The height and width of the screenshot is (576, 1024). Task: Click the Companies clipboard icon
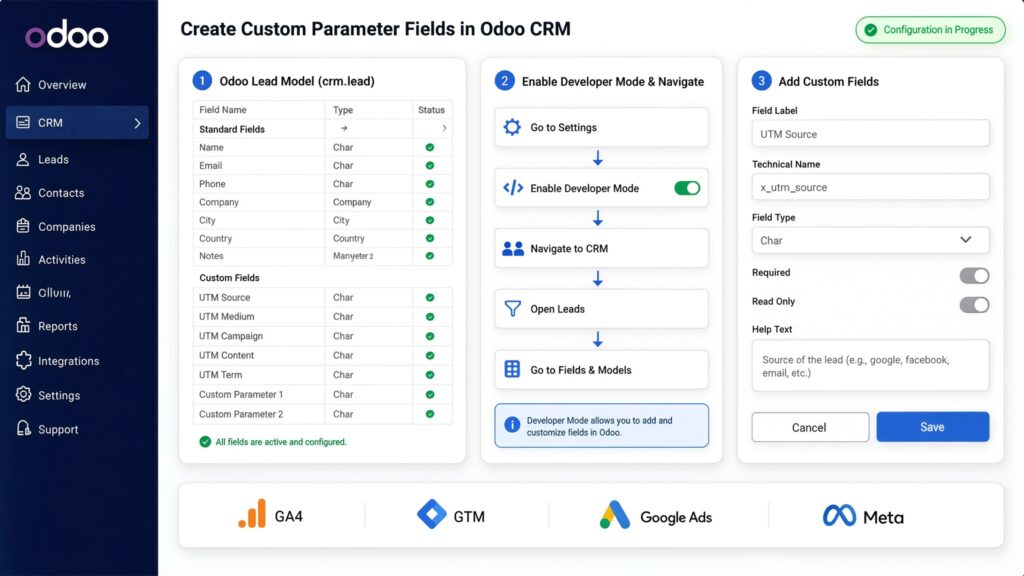[23, 226]
